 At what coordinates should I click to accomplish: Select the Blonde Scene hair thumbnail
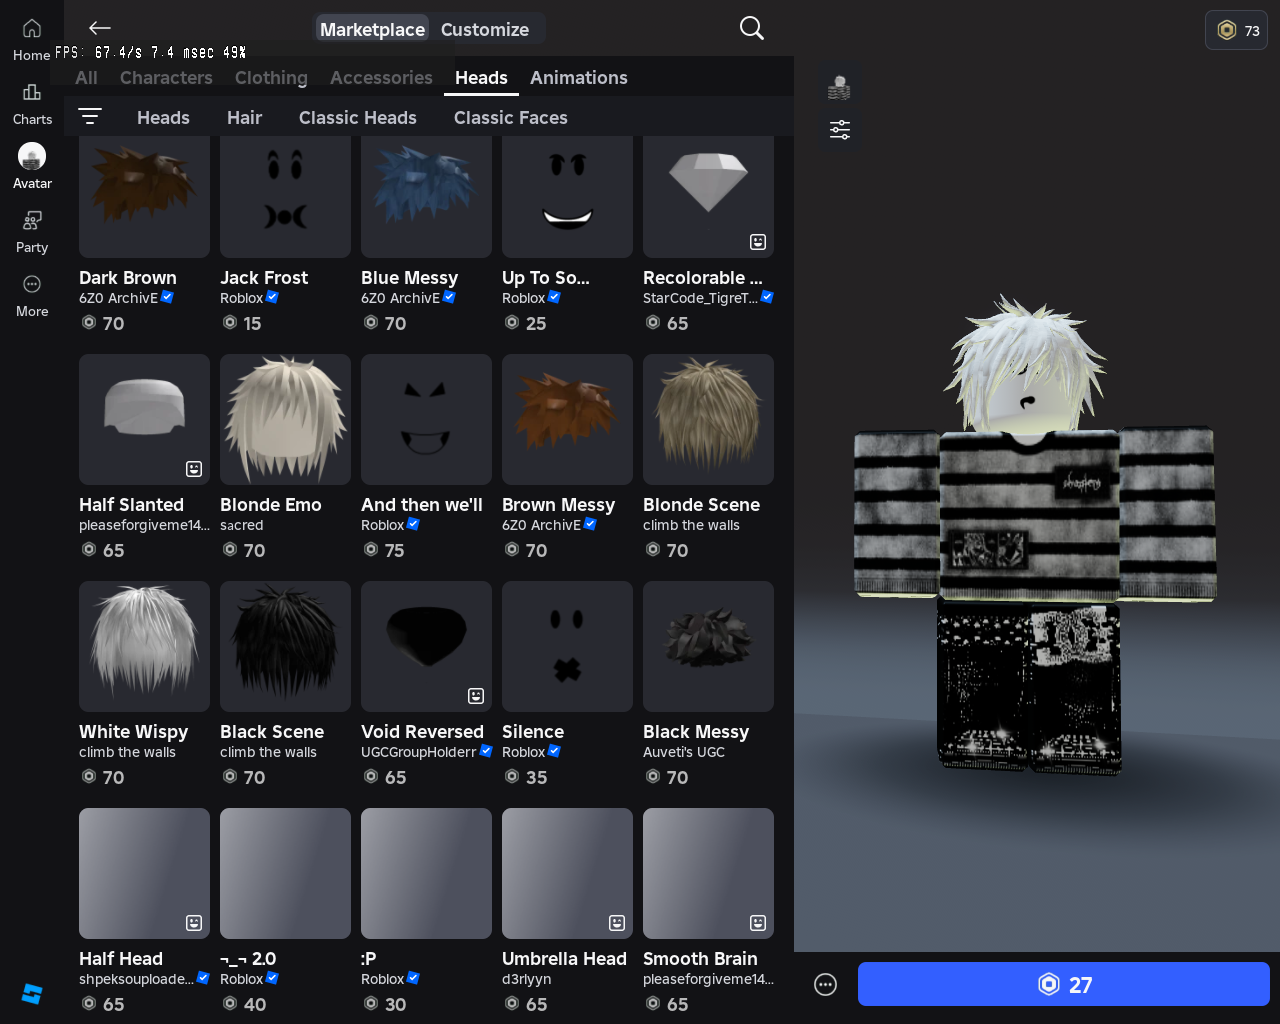coord(708,419)
